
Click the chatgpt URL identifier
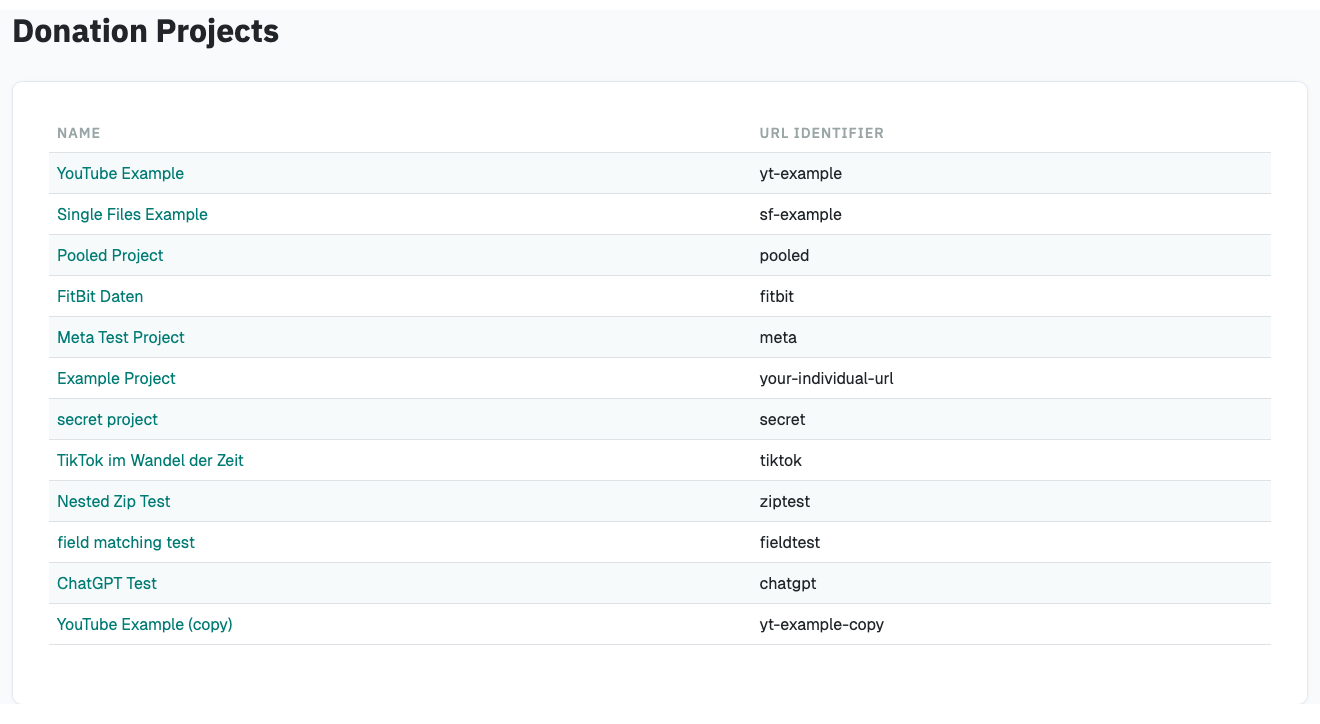788,583
